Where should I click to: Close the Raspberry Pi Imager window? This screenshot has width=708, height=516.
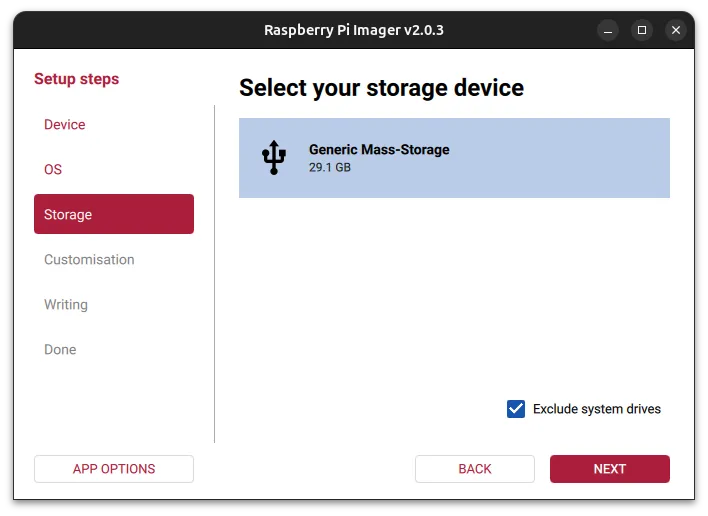[675, 30]
